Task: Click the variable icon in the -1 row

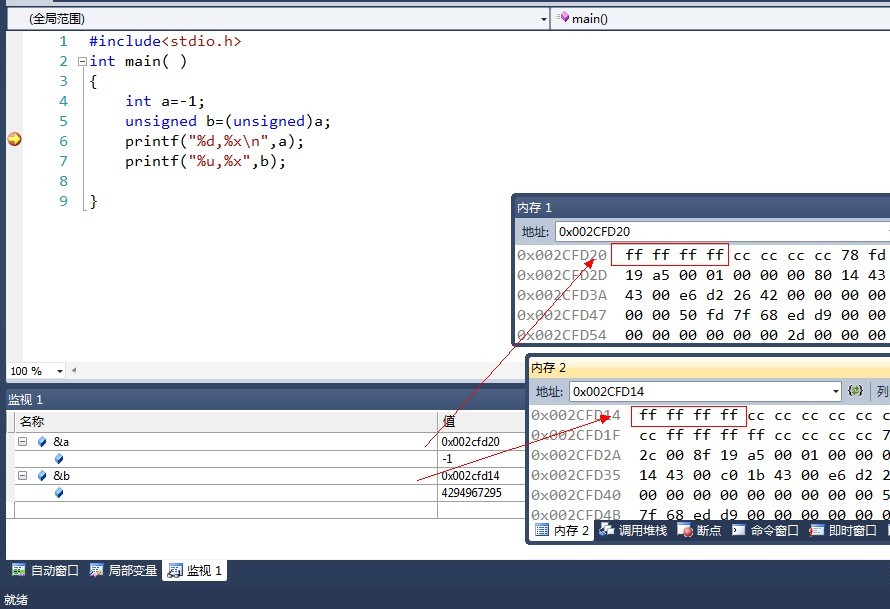Action: coord(59,459)
